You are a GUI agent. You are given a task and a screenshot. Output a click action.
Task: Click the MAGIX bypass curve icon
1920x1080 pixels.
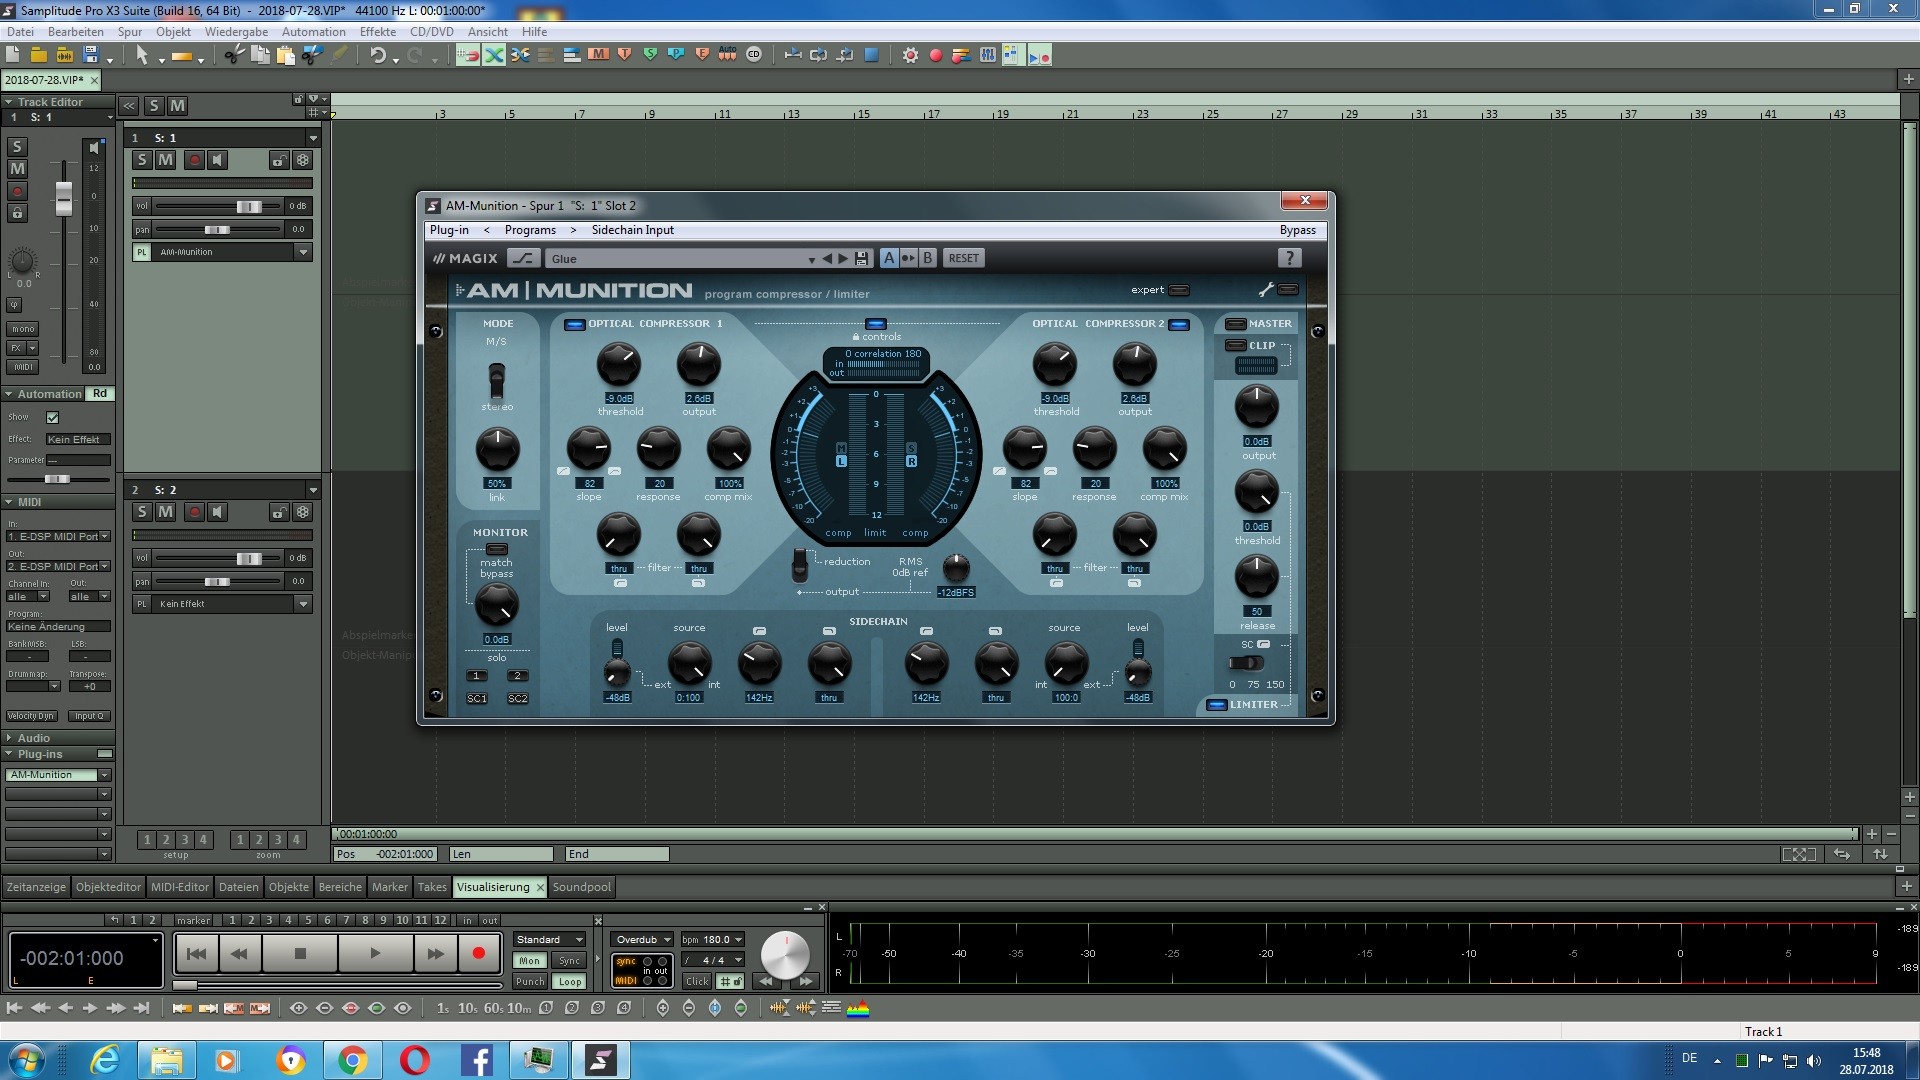click(x=524, y=258)
